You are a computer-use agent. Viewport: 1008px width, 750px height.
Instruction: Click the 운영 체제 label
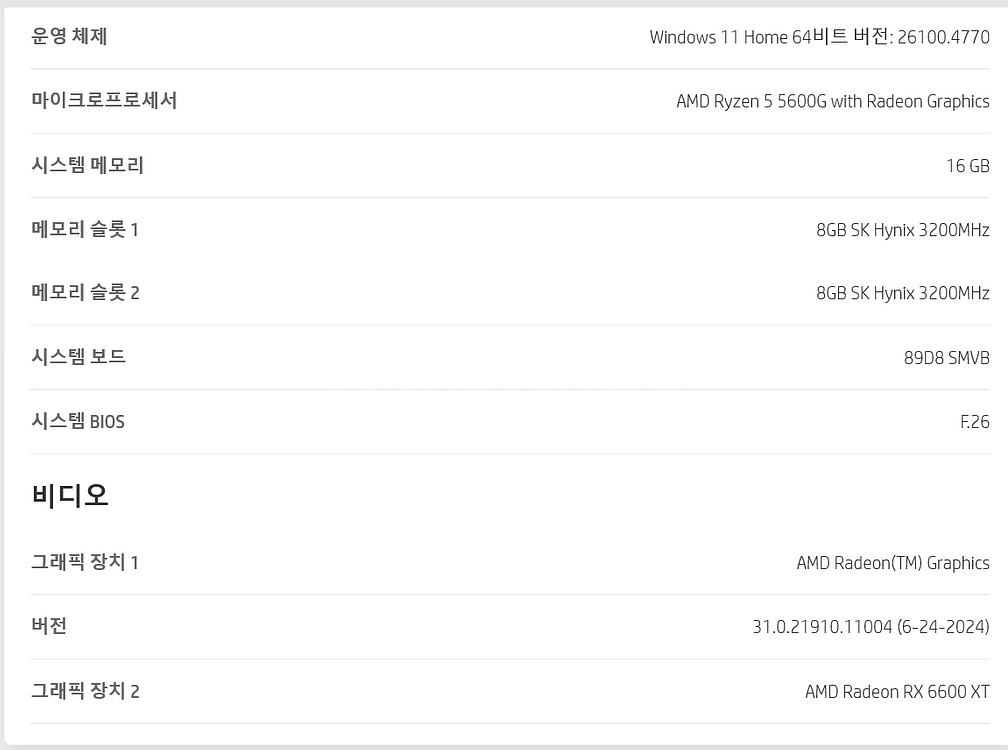69,36
